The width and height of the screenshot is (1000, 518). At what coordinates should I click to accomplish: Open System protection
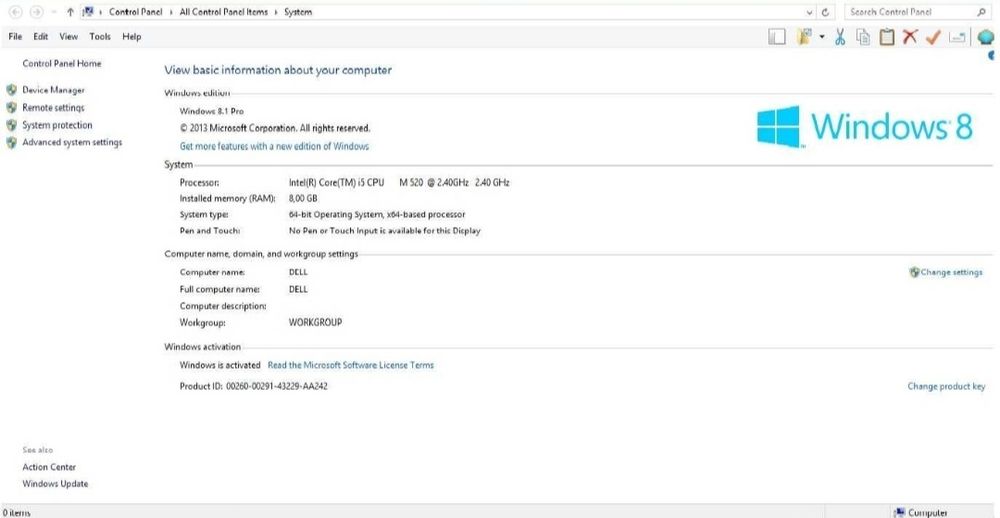(x=57, y=126)
